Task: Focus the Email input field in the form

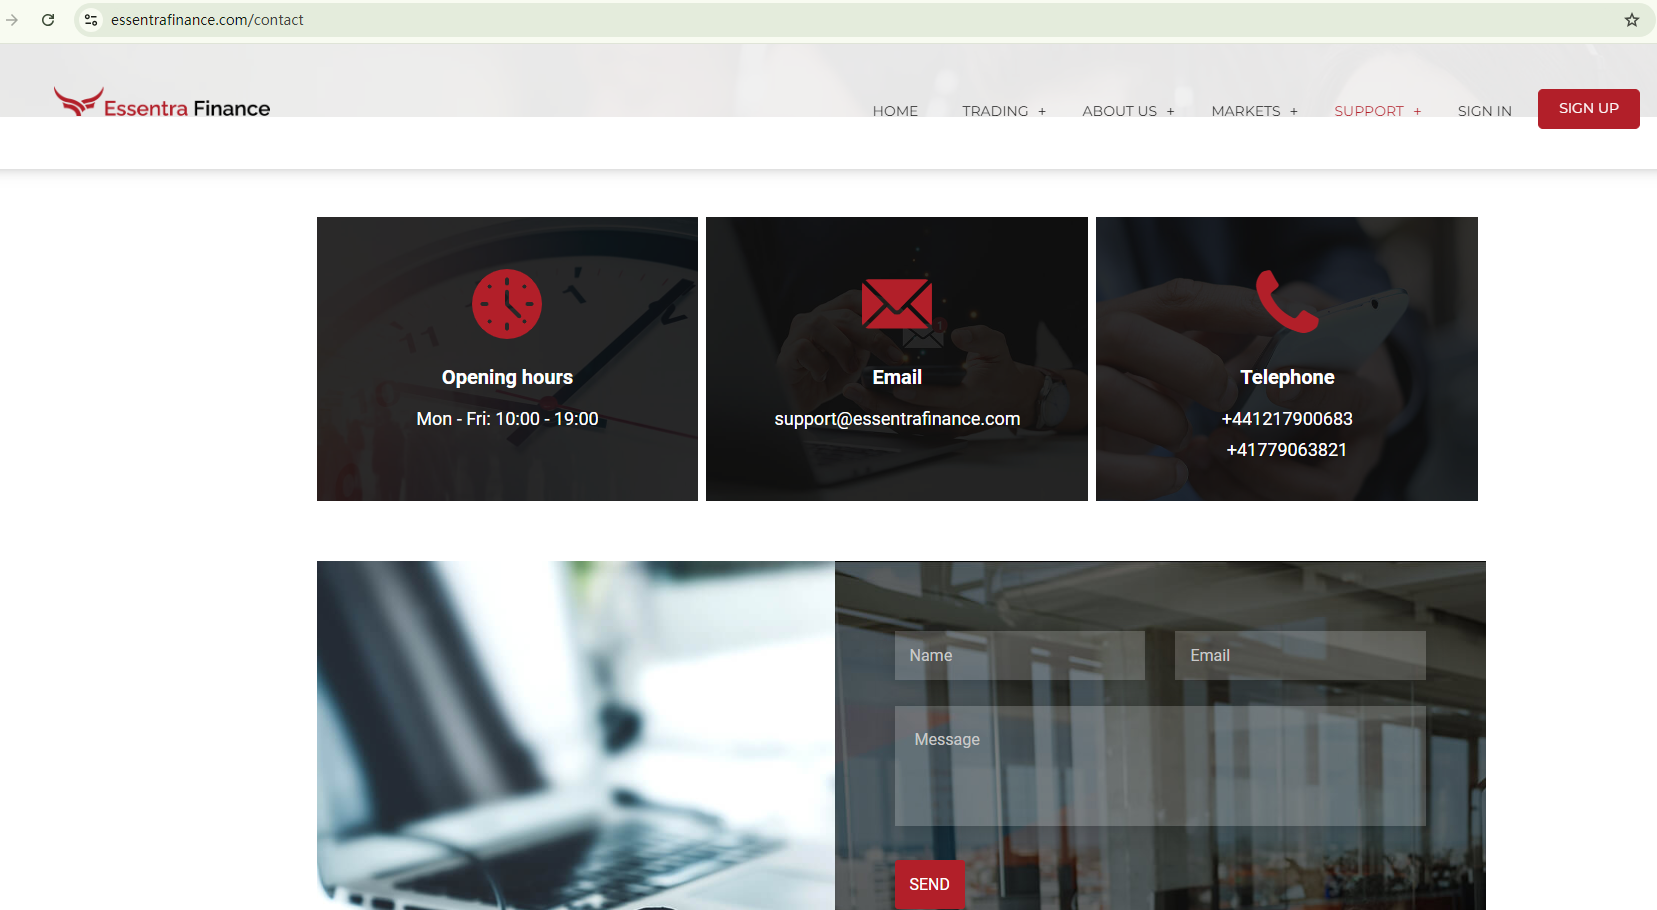Action: (1300, 655)
